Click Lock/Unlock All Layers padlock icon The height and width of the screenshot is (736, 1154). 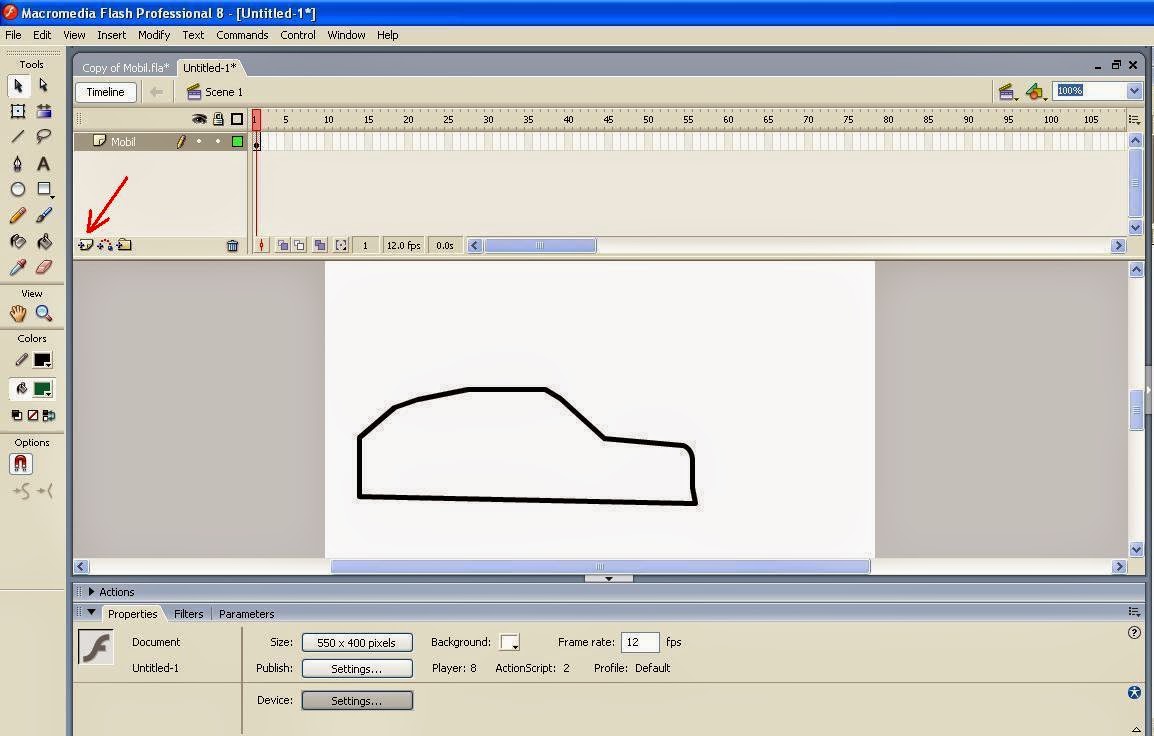coord(219,118)
